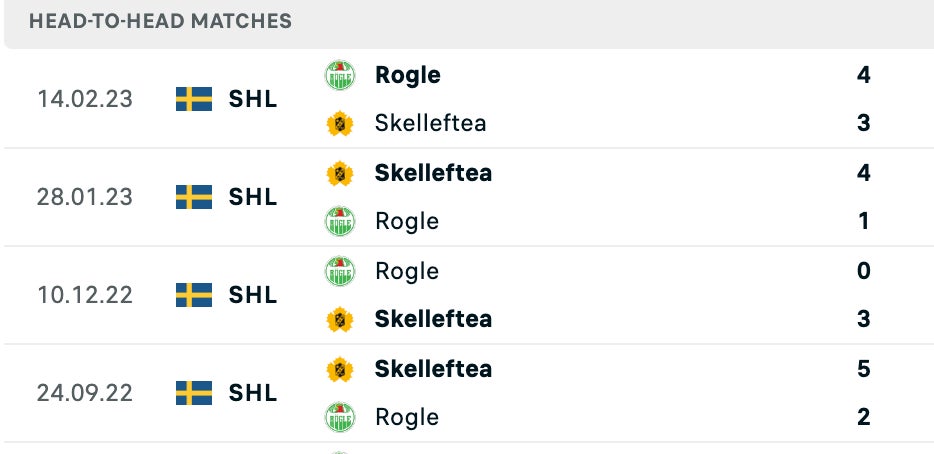The height and width of the screenshot is (454, 934).
Task: Click Rogle's score of 0 on 10.12.22
Action: point(864,271)
